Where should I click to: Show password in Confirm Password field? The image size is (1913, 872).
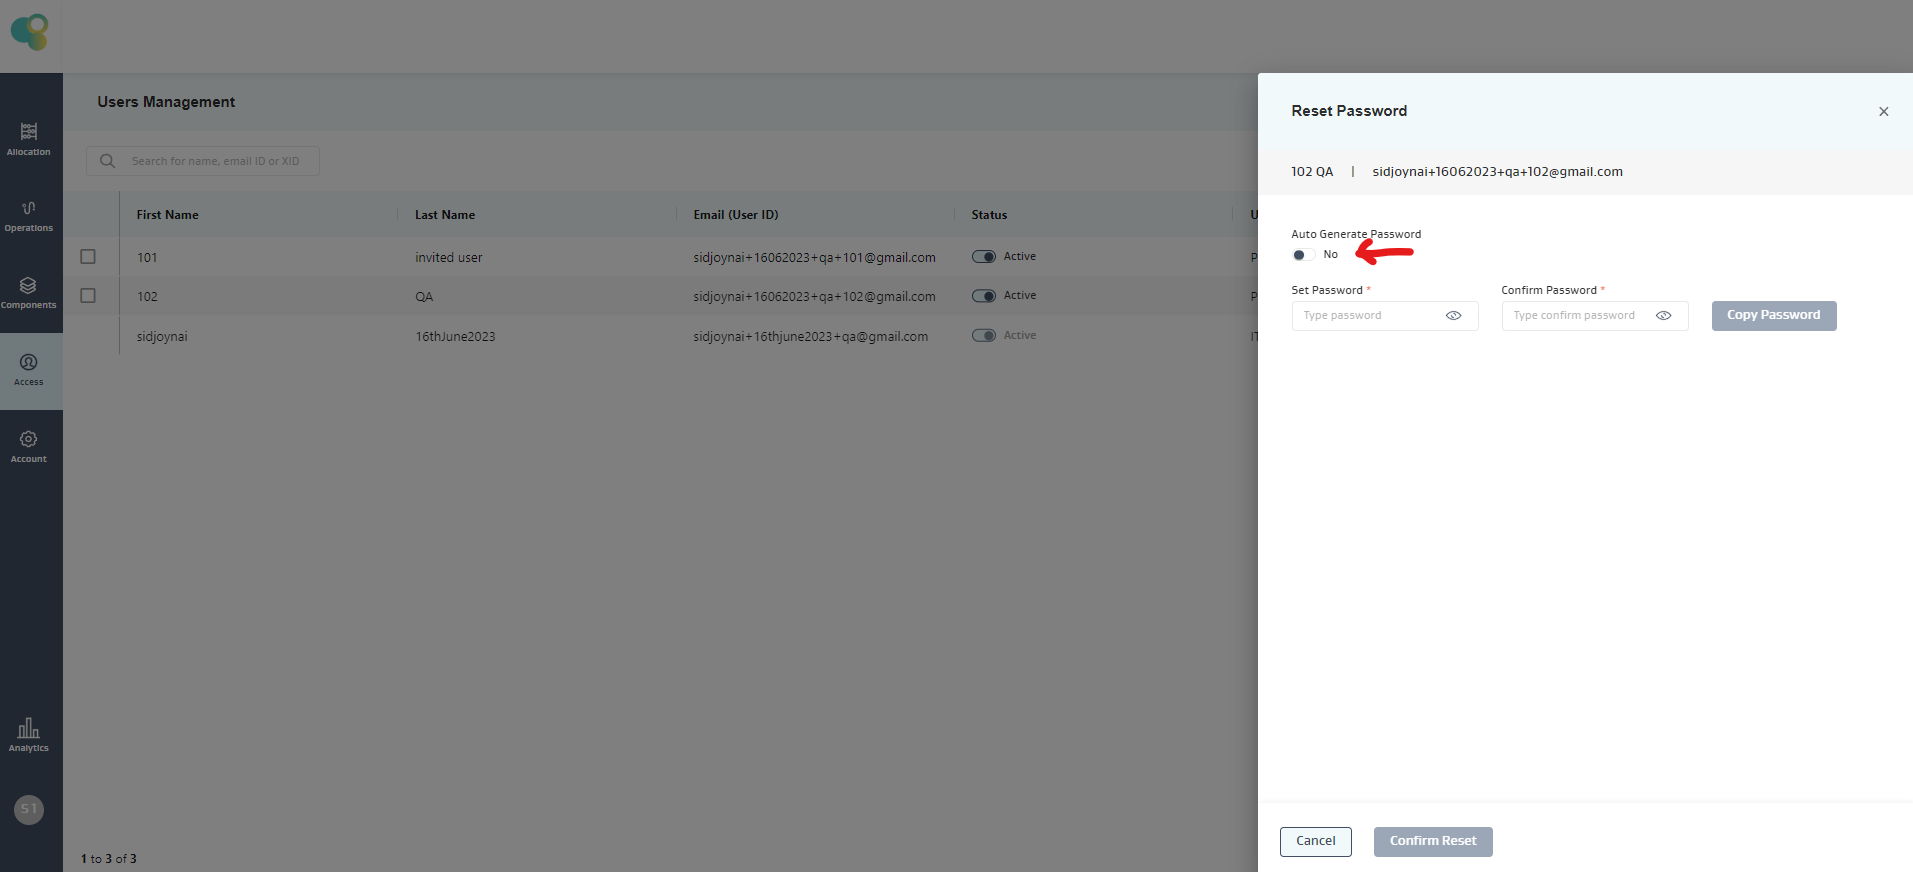coord(1664,316)
